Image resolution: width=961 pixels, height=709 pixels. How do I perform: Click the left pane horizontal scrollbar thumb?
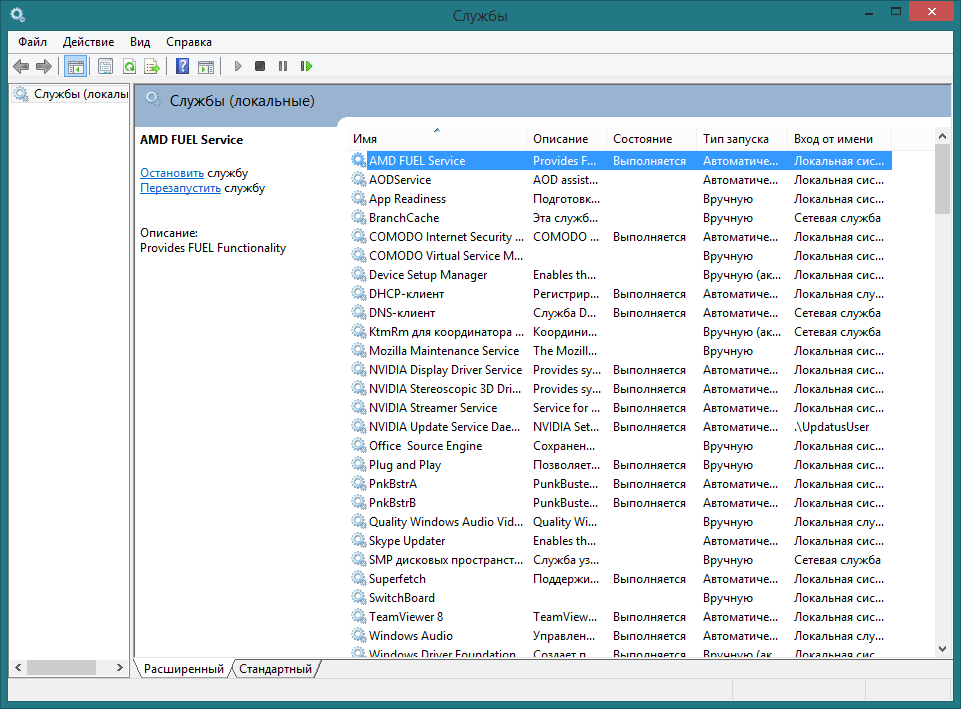[61, 667]
